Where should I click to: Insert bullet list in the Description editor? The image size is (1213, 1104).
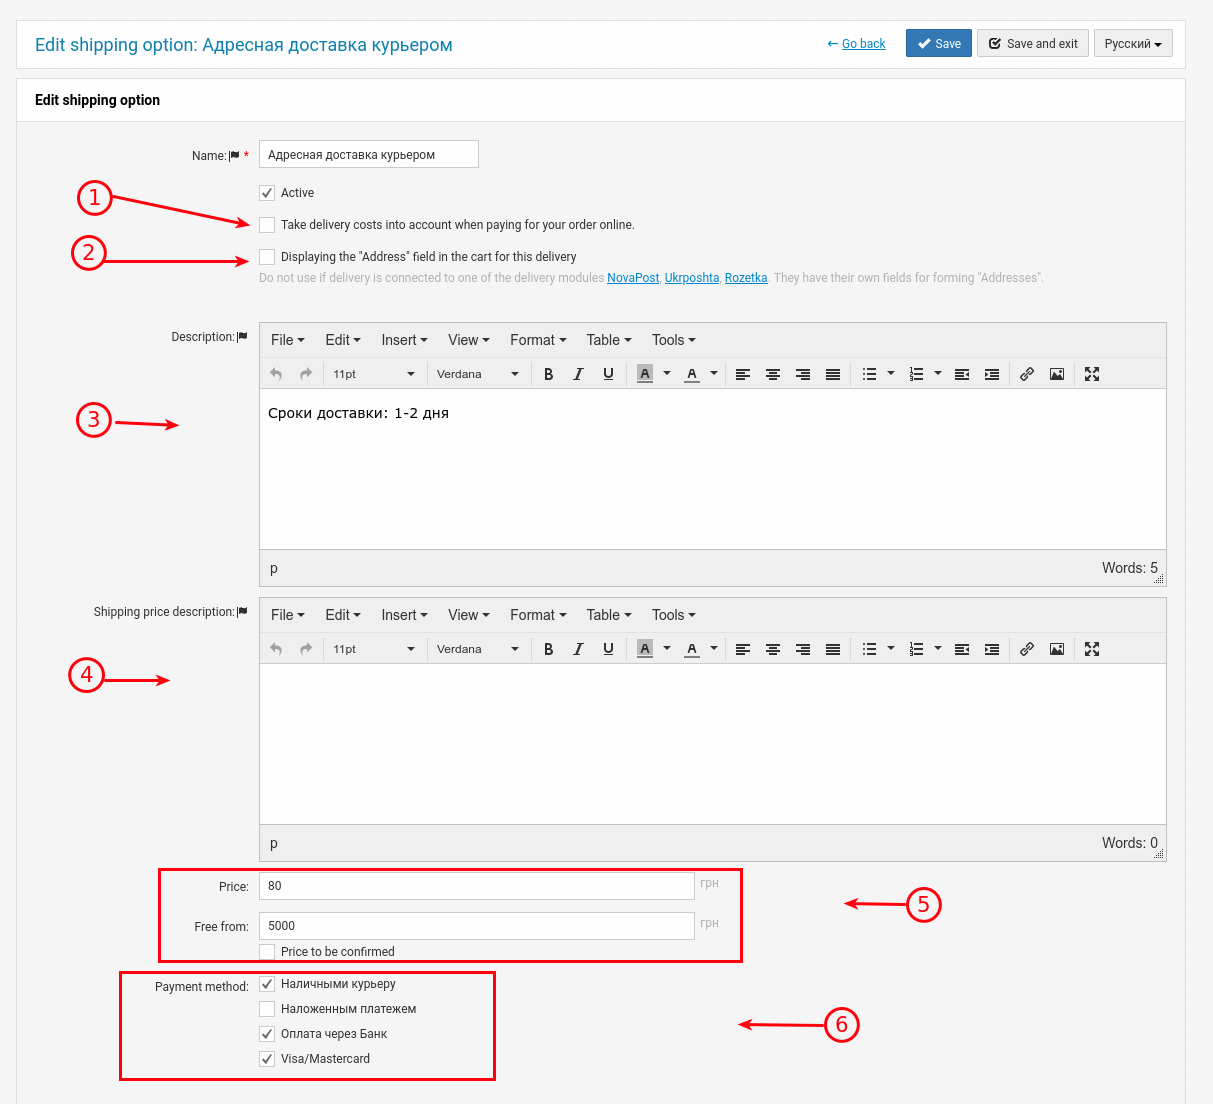(870, 374)
